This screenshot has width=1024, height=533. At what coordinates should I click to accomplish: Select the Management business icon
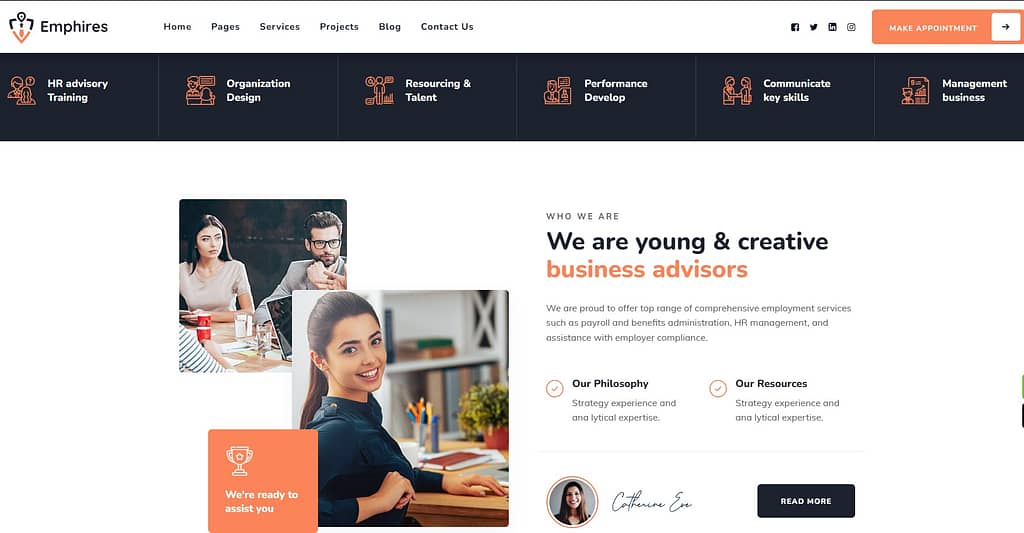point(916,90)
